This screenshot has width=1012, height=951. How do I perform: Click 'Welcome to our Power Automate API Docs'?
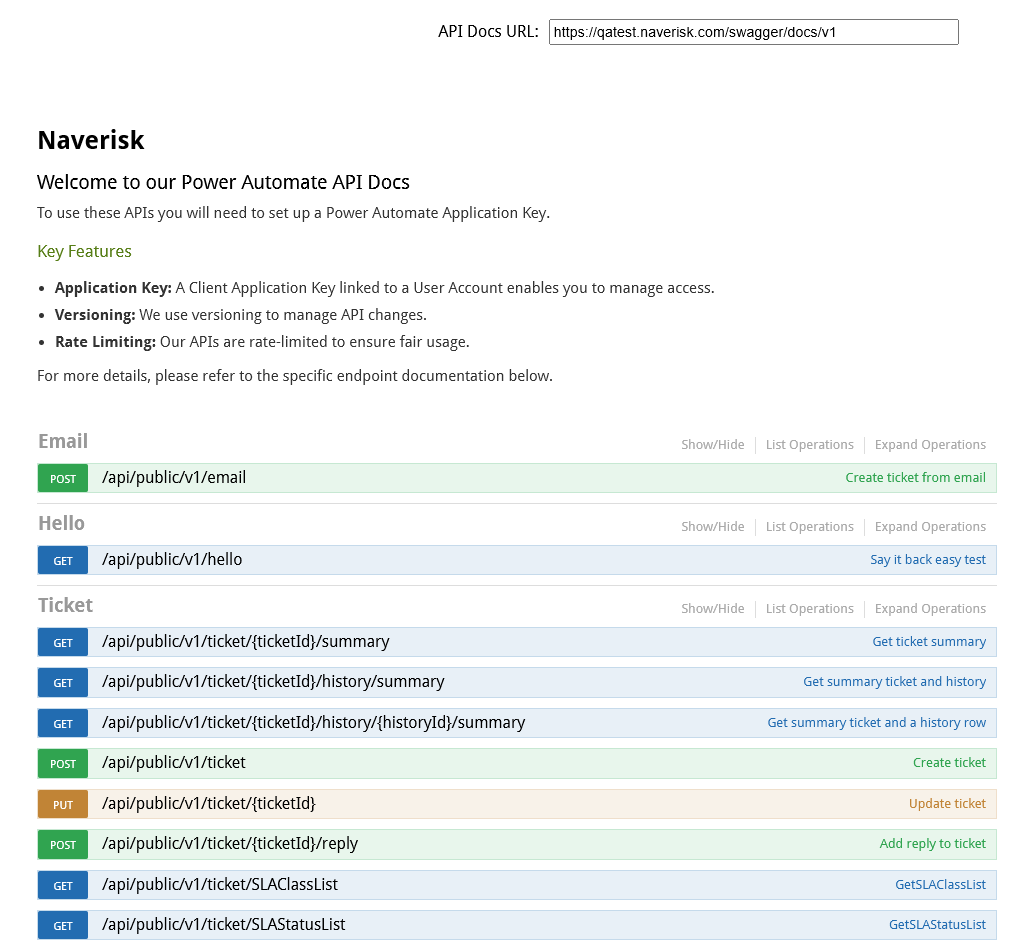click(223, 182)
